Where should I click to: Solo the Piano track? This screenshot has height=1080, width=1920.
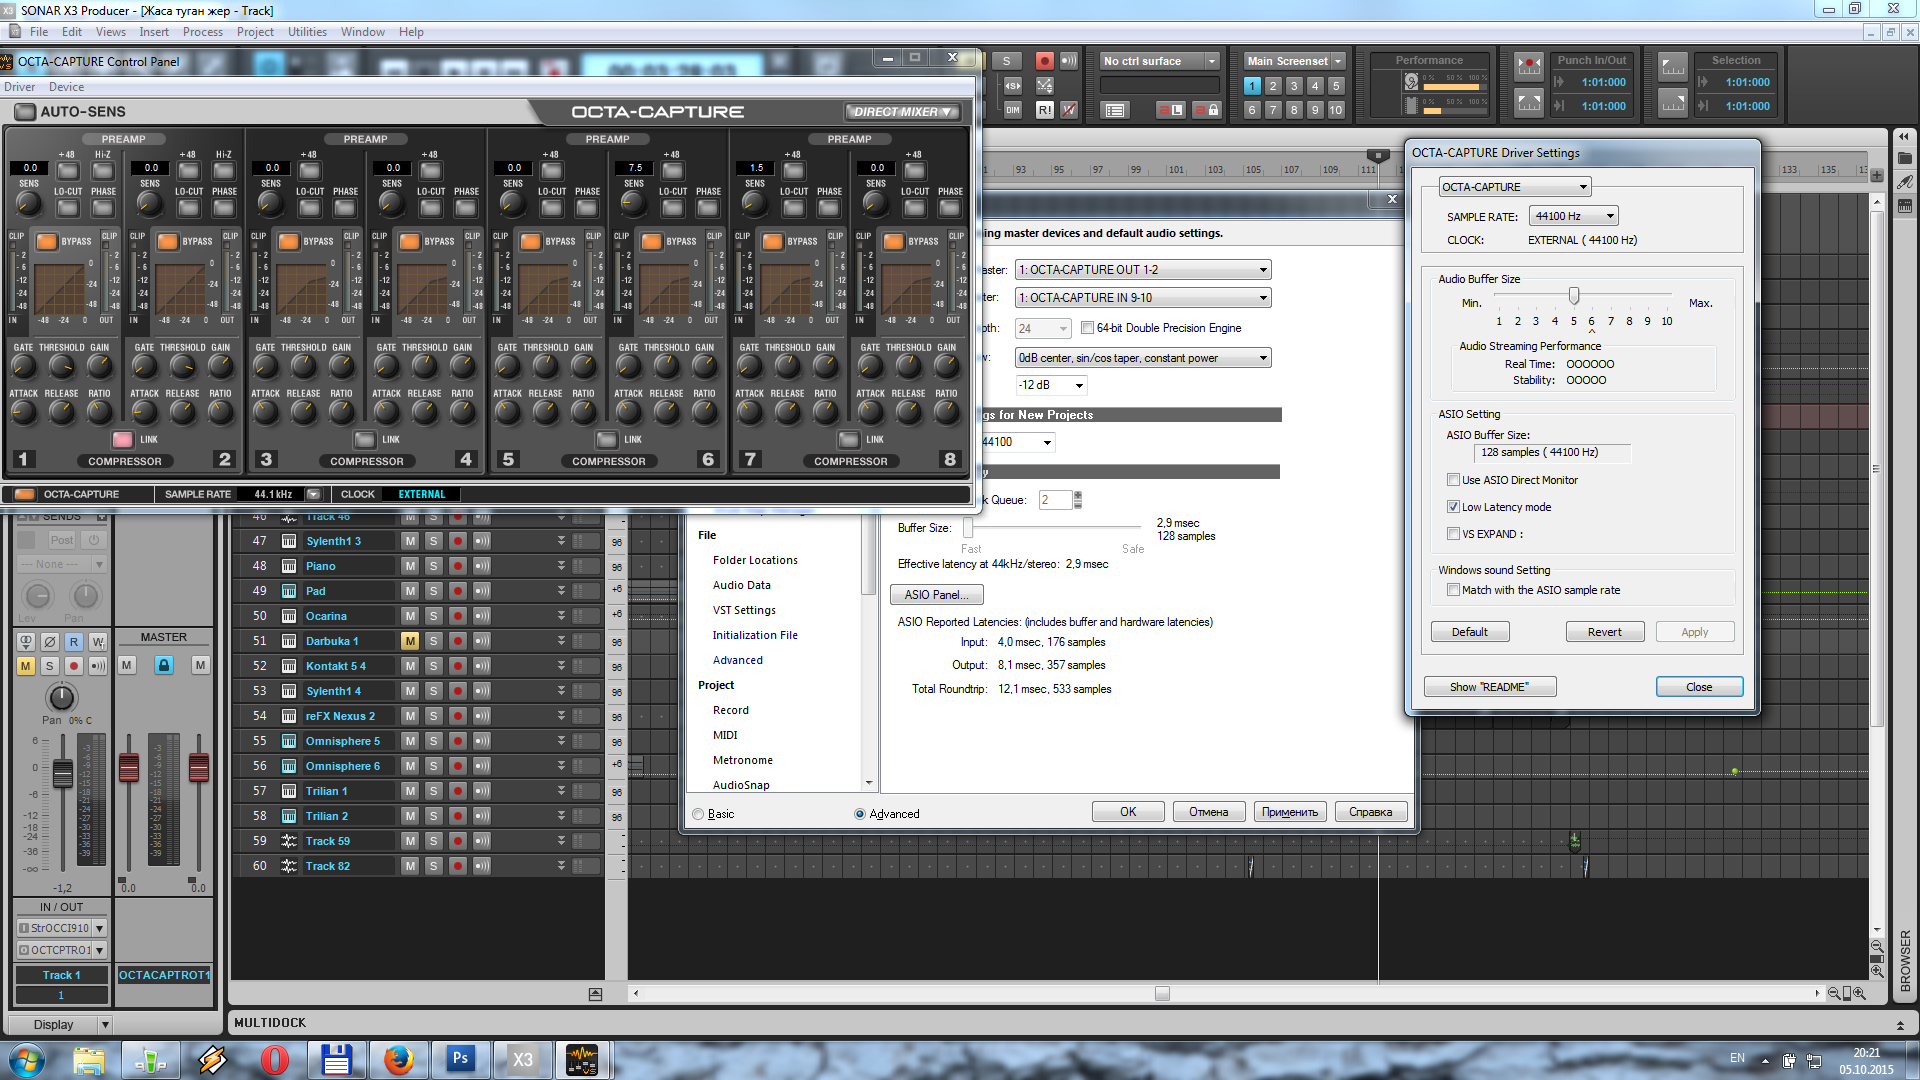[434, 566]
